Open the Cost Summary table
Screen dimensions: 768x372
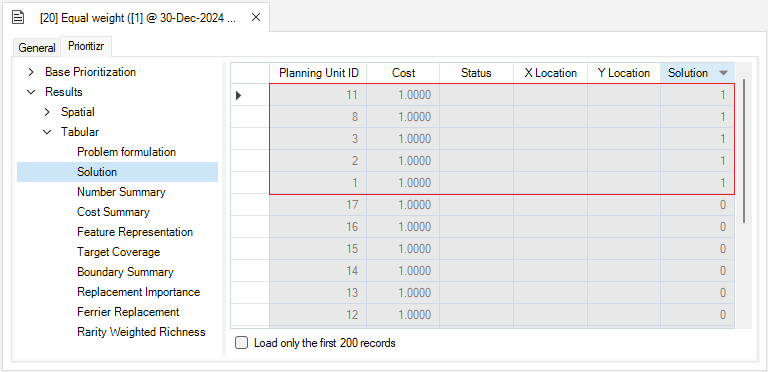pos(113,212)
